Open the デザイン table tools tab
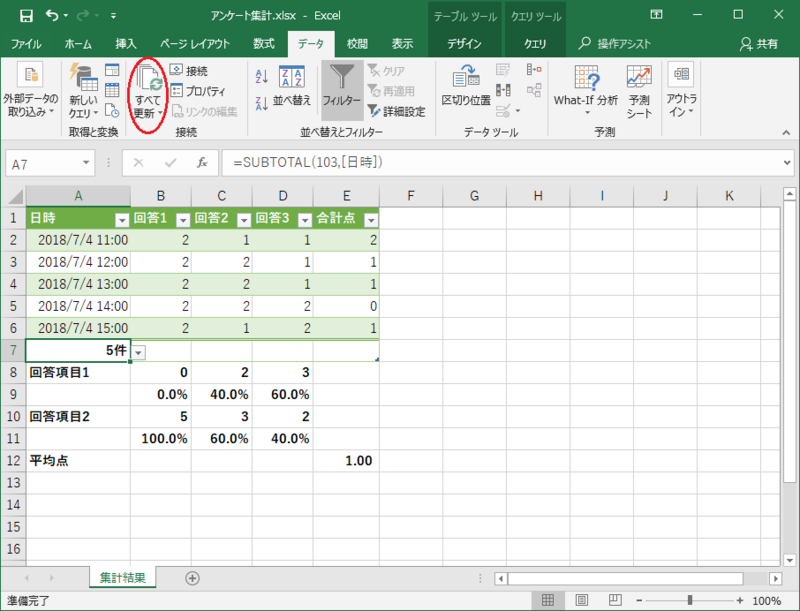Image resolution: width=800 pixels, height=611 pixels. click(464, 44)
